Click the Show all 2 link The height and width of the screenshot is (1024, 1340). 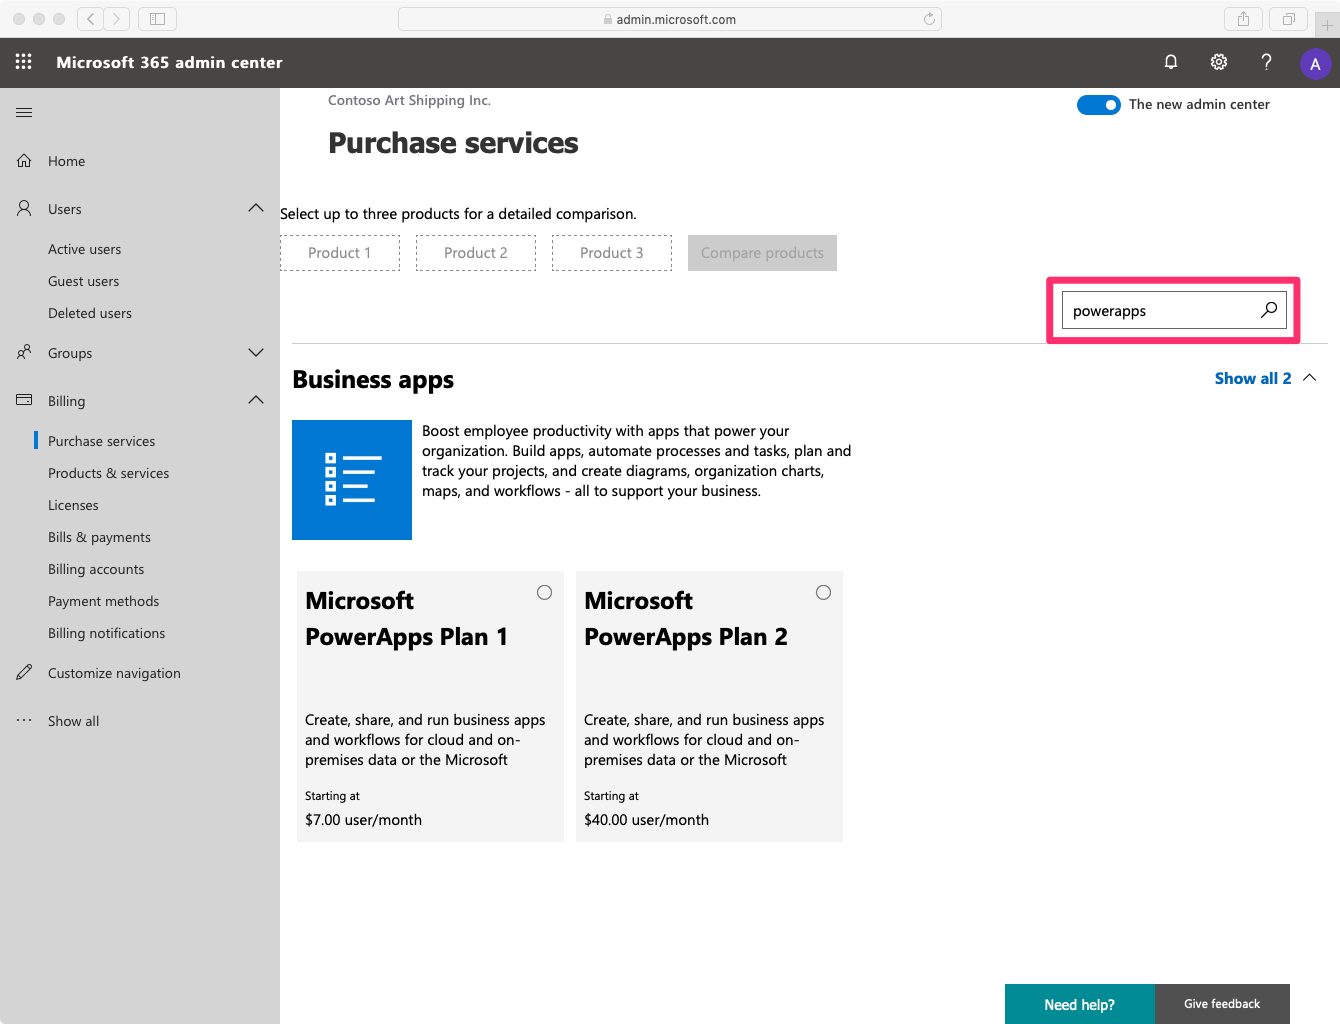(1252, 378)
